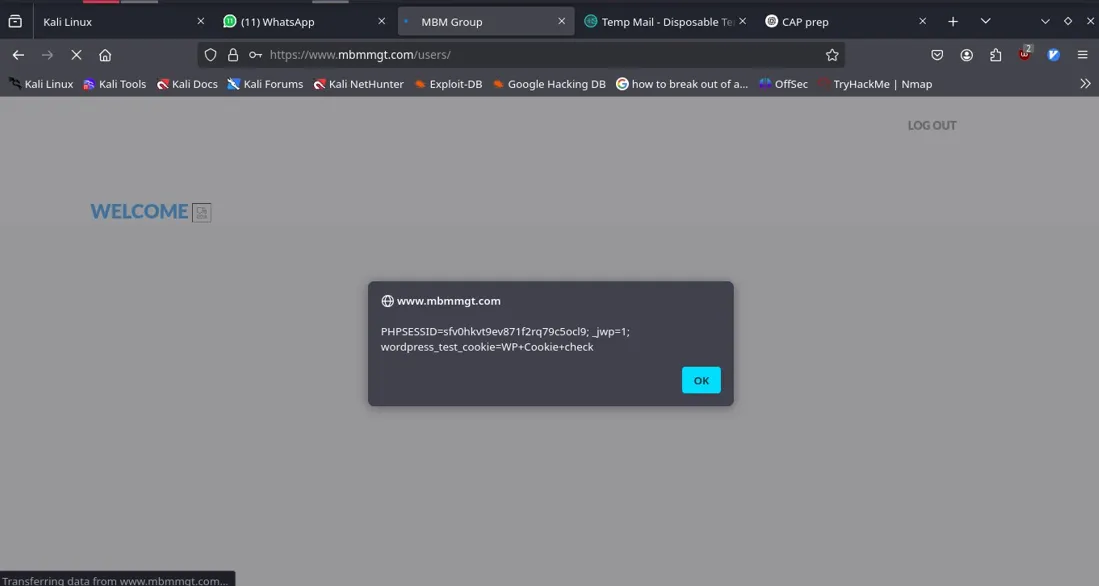Bookmark this page with the star icon
Viewport: 1099px width, 586px height.
click(832, 55)
